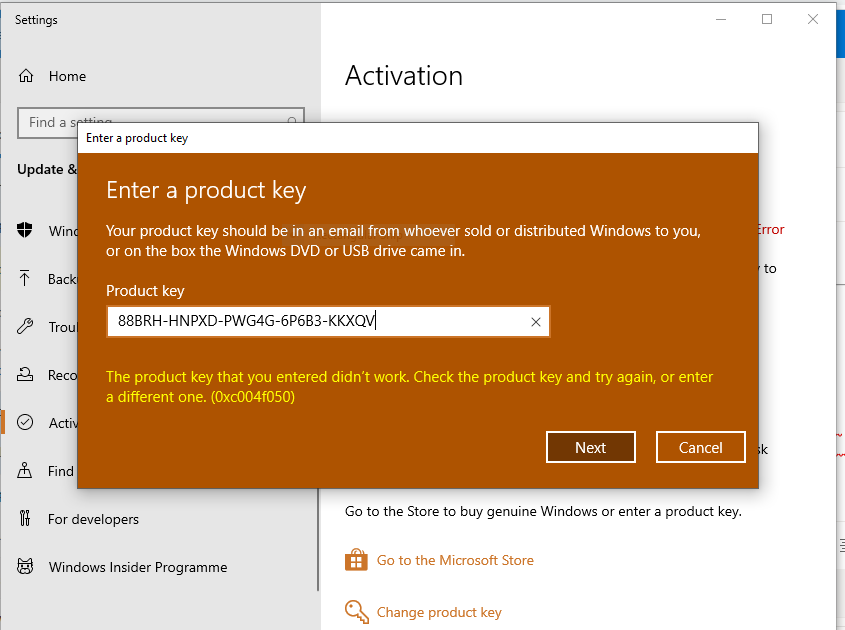This screenshot has width=845, height=630.
Task: Click the Find my device icon
Action: [x=25, y=470]
